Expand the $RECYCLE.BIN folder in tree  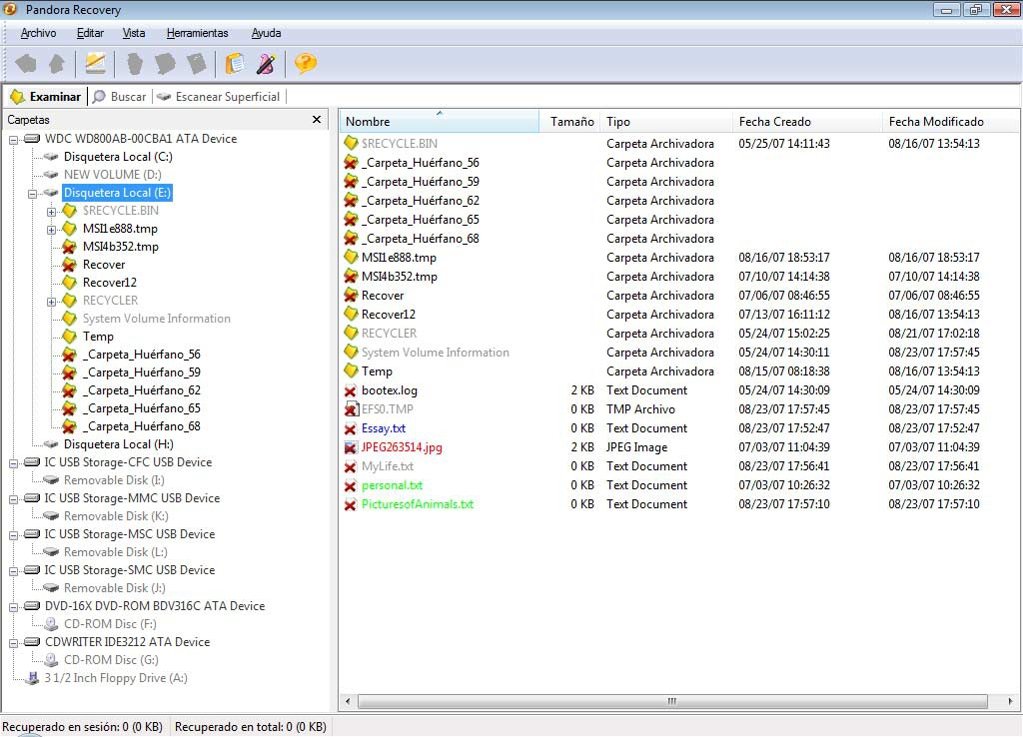pos(51,211)
